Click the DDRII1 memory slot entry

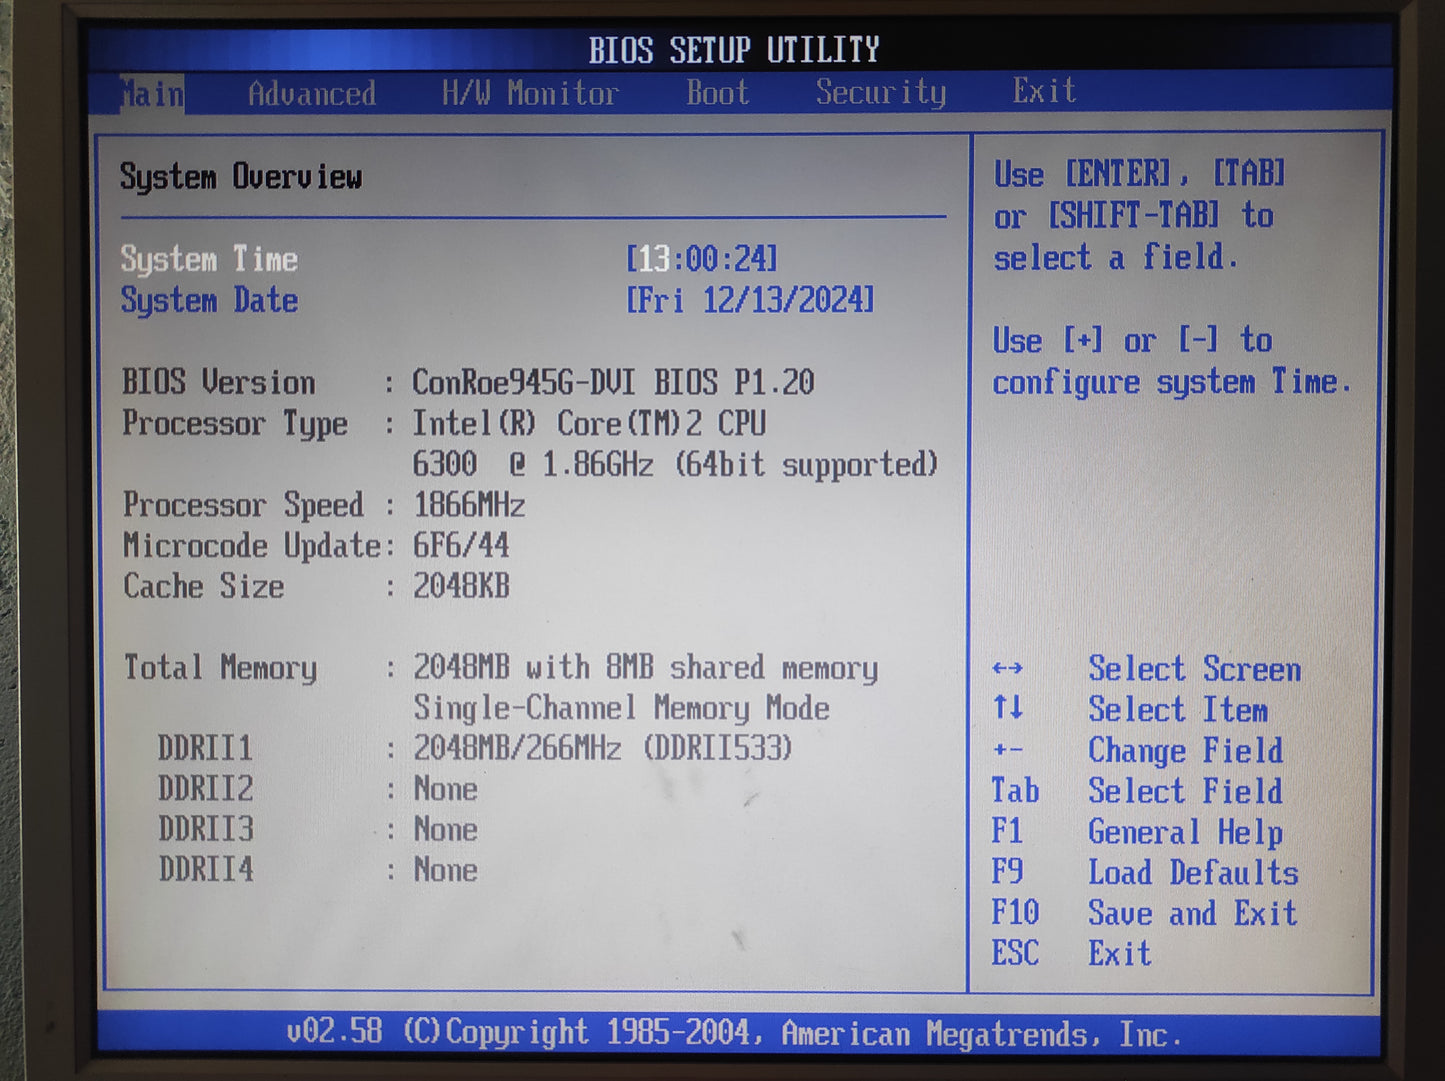click(203, 747)
